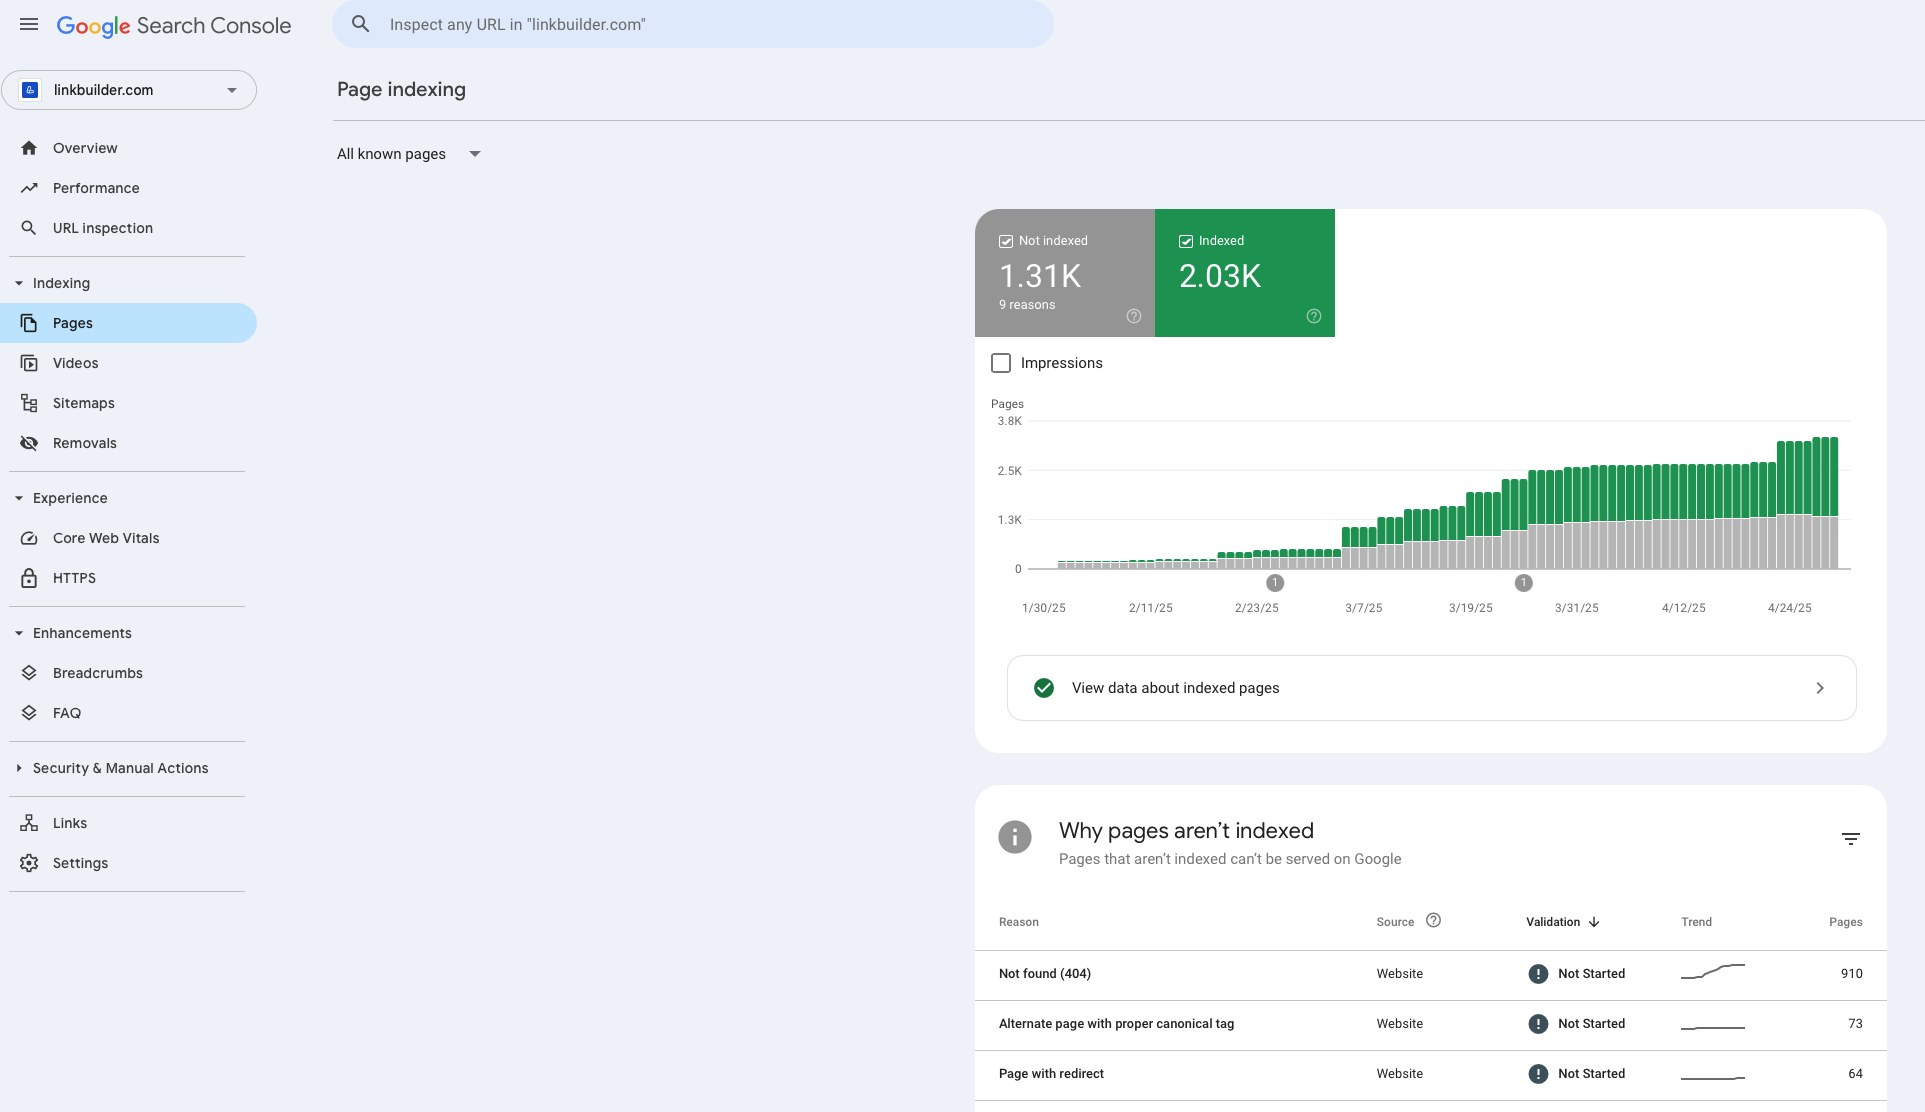Collapse the Enhancements section
1925x1112 pixels.
[x=19, y=633]
